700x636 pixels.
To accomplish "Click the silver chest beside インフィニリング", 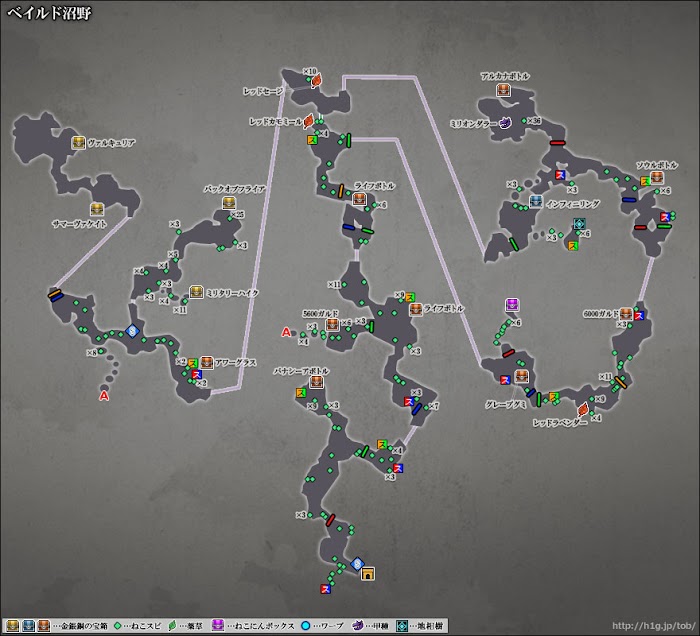I will tap(536, 202).
